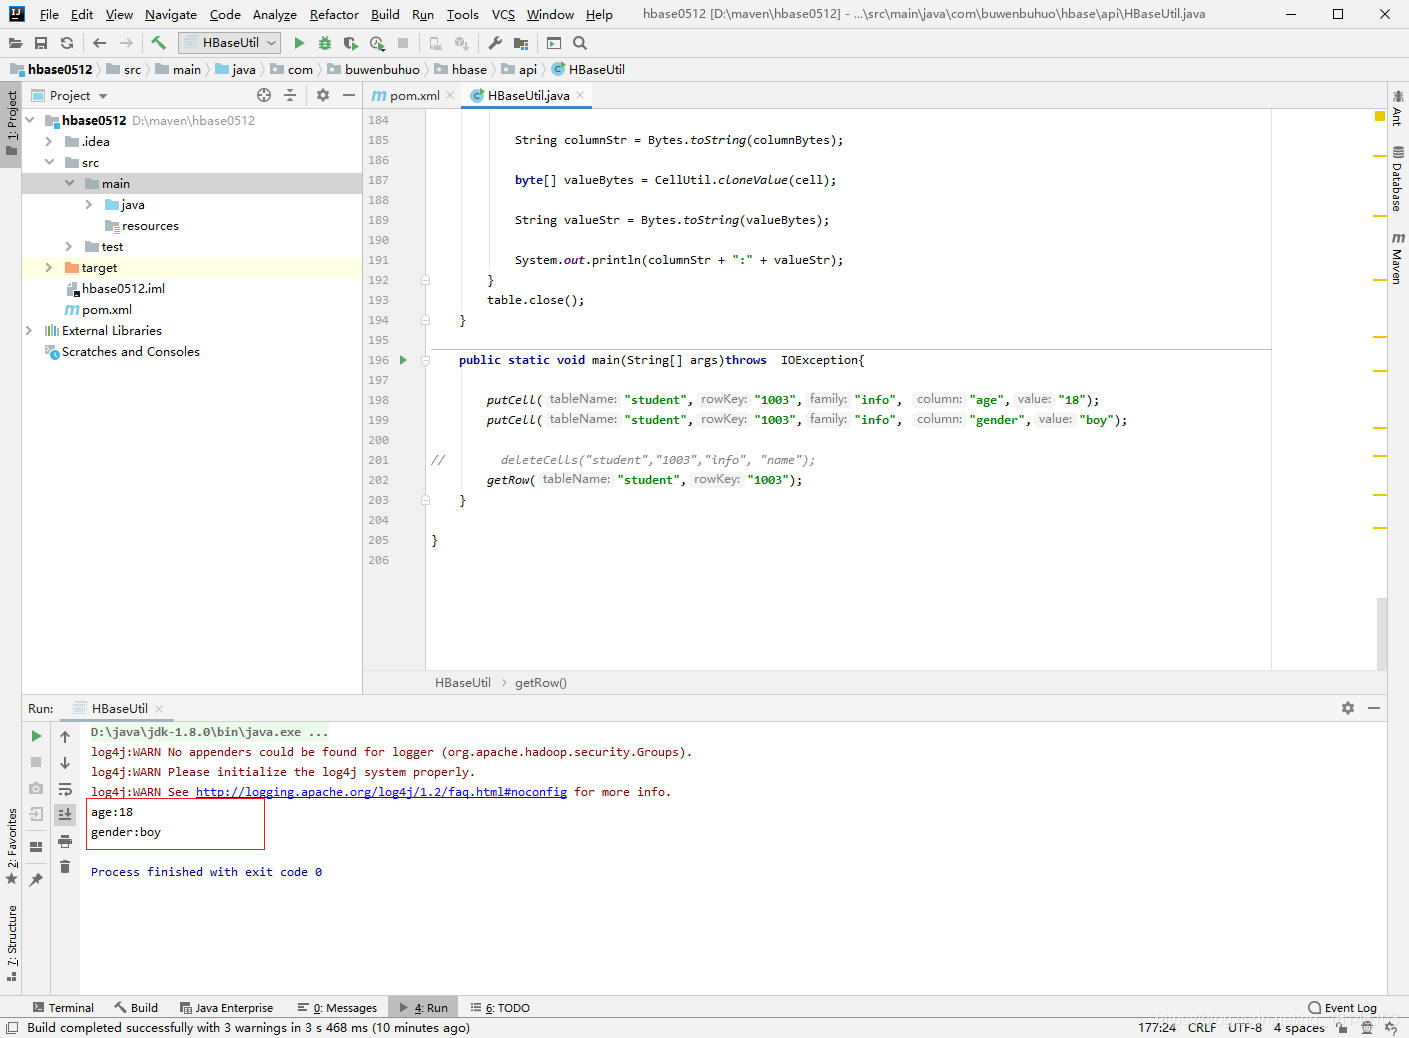
Task: Pin the run tab icon
Action: click(x=36, y=879)
